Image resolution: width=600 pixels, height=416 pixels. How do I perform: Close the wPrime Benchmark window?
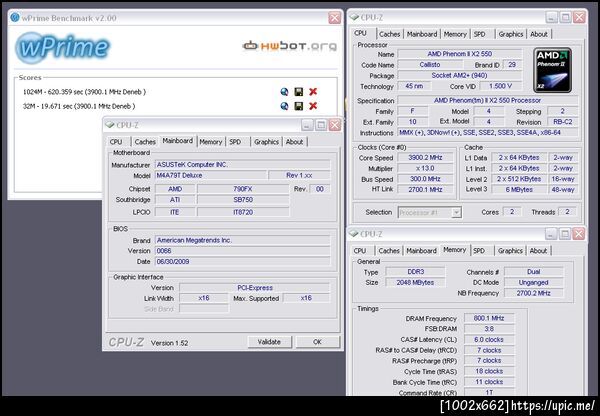pyautogui.click(x=334, y=18)
